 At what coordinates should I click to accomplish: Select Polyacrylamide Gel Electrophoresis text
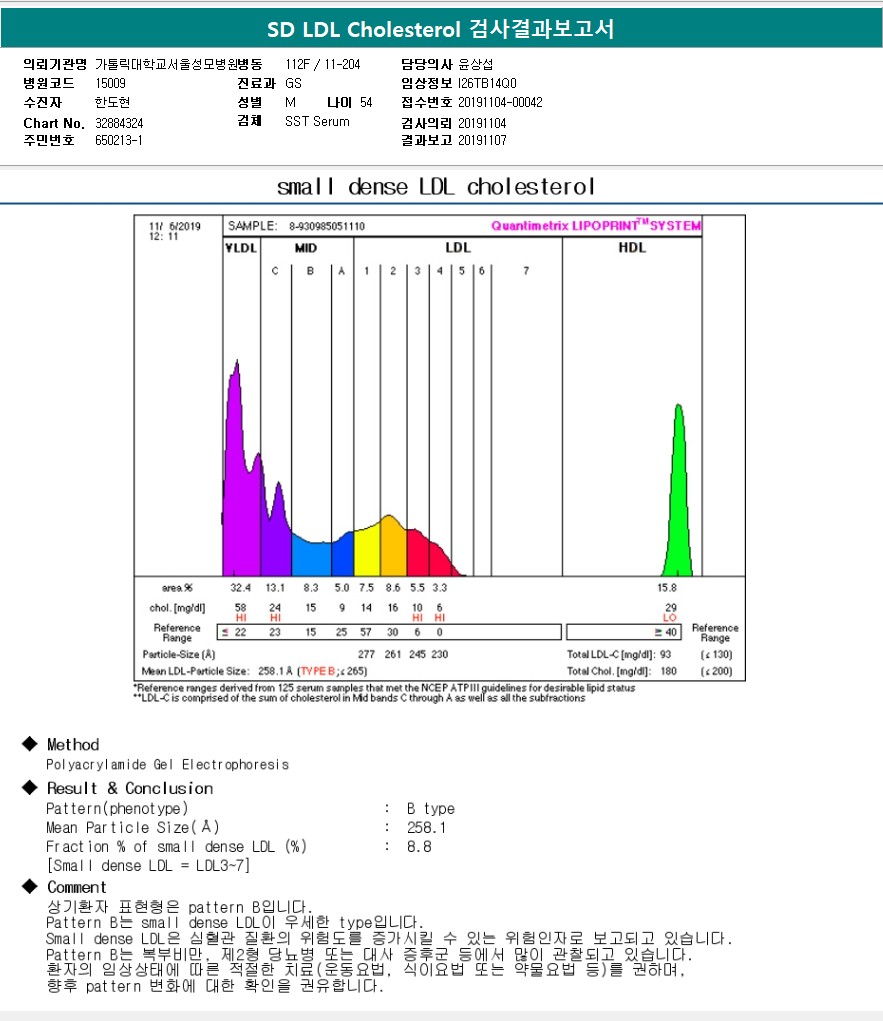(167, 764)
